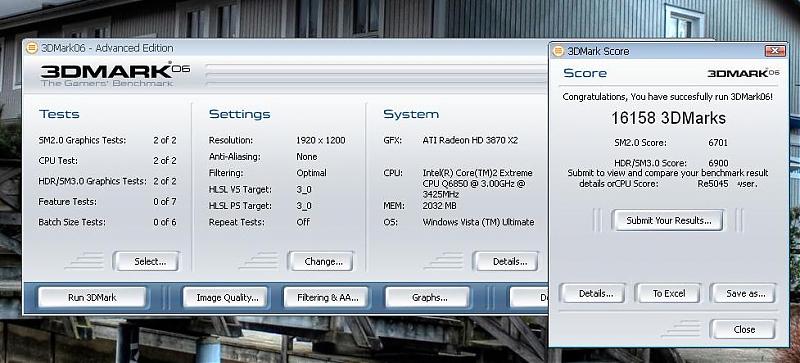The height and width of the screenshot is (363, 800).
Task: Export results with To Excel button
Action: click(668, 294)
